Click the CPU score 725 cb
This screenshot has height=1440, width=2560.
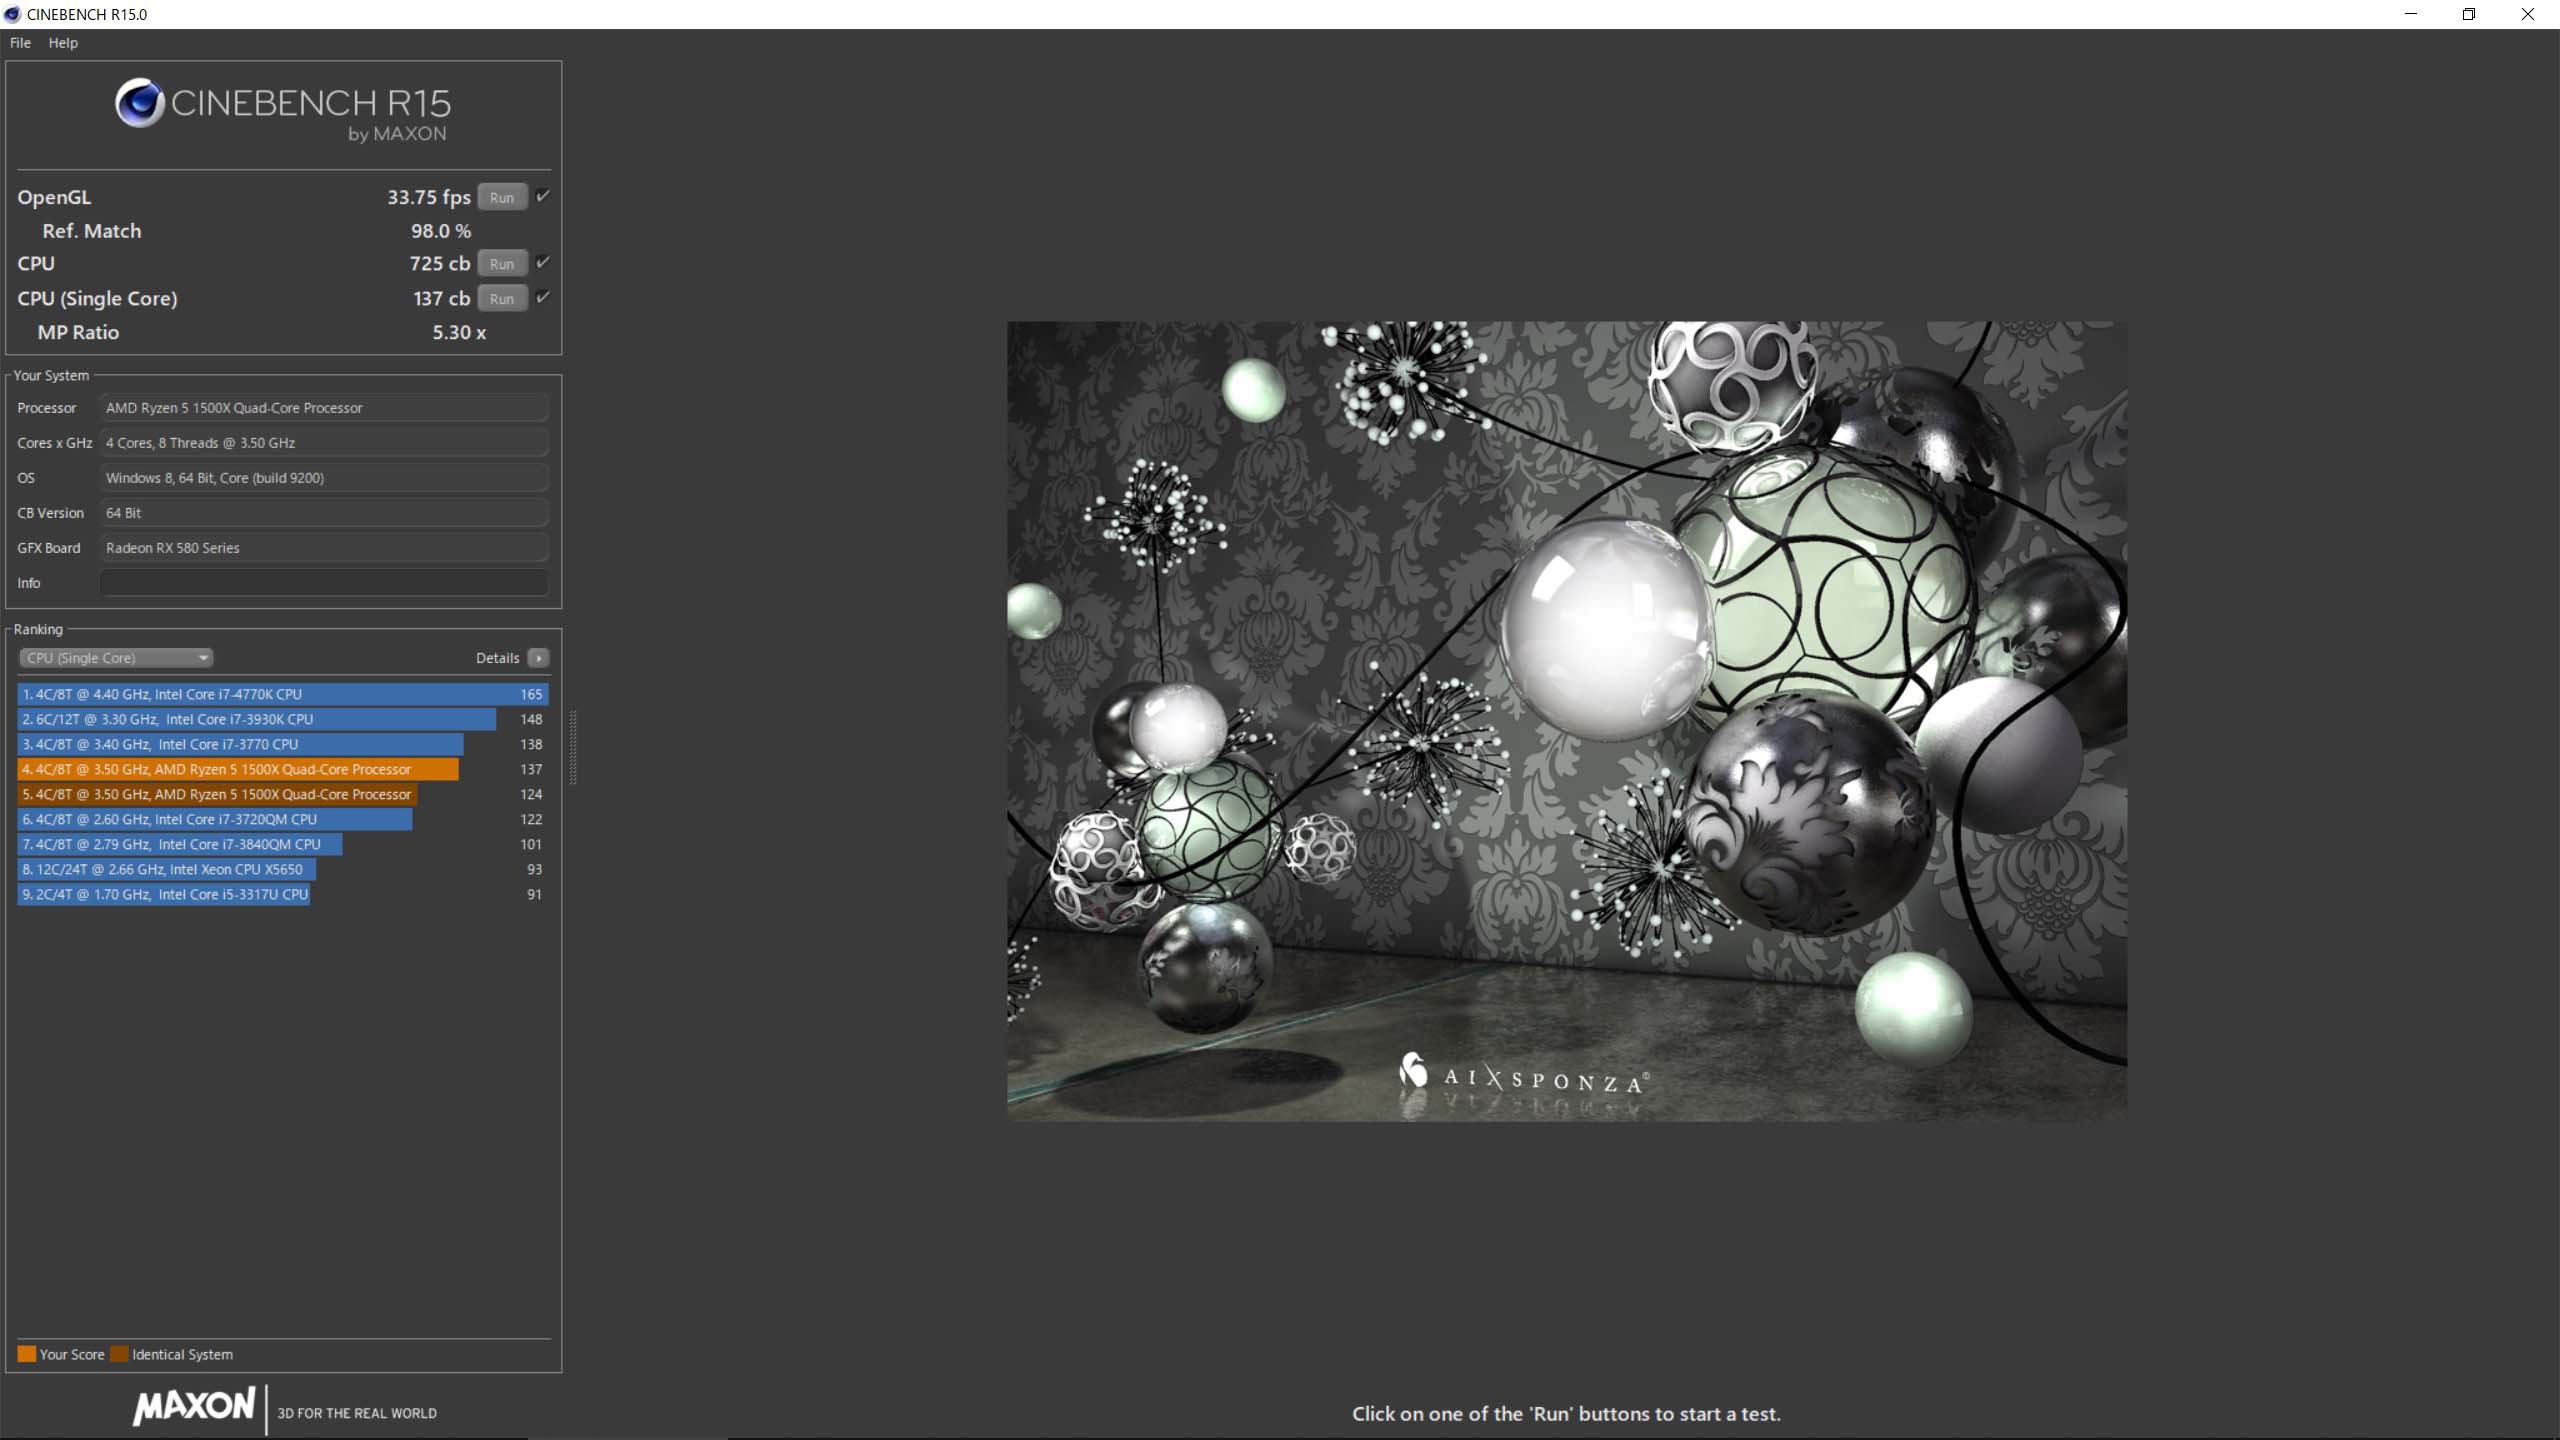(x=440, y=263)
